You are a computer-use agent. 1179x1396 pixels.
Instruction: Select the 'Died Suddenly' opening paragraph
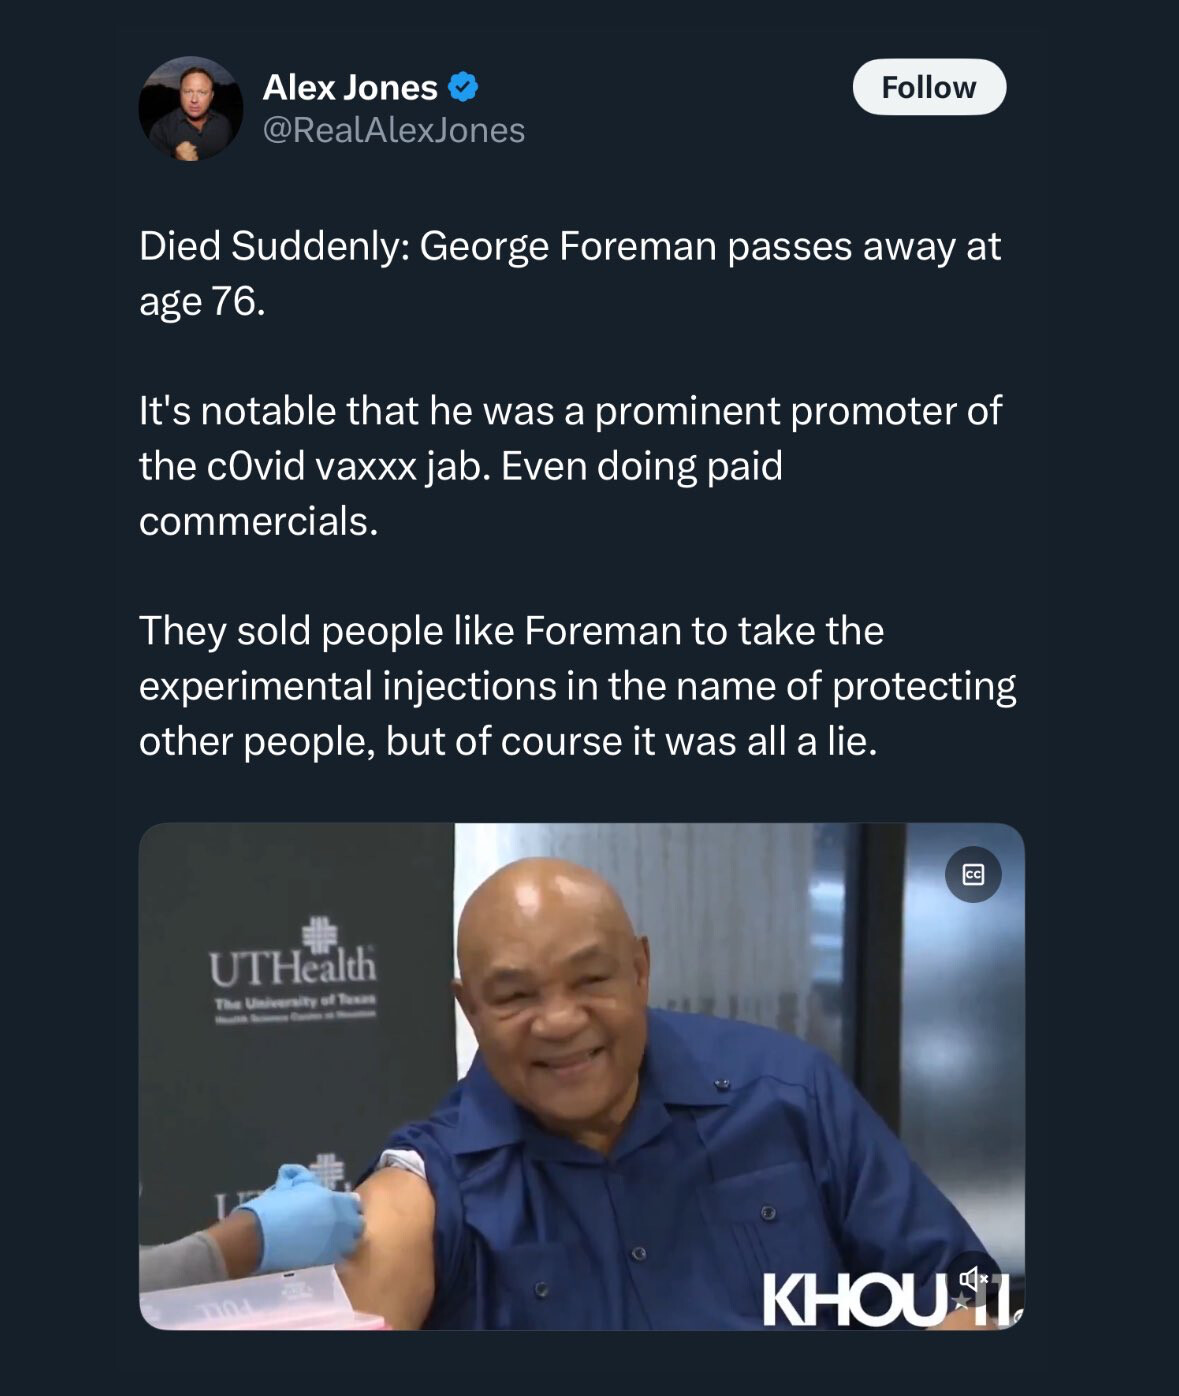click(570, 273)
